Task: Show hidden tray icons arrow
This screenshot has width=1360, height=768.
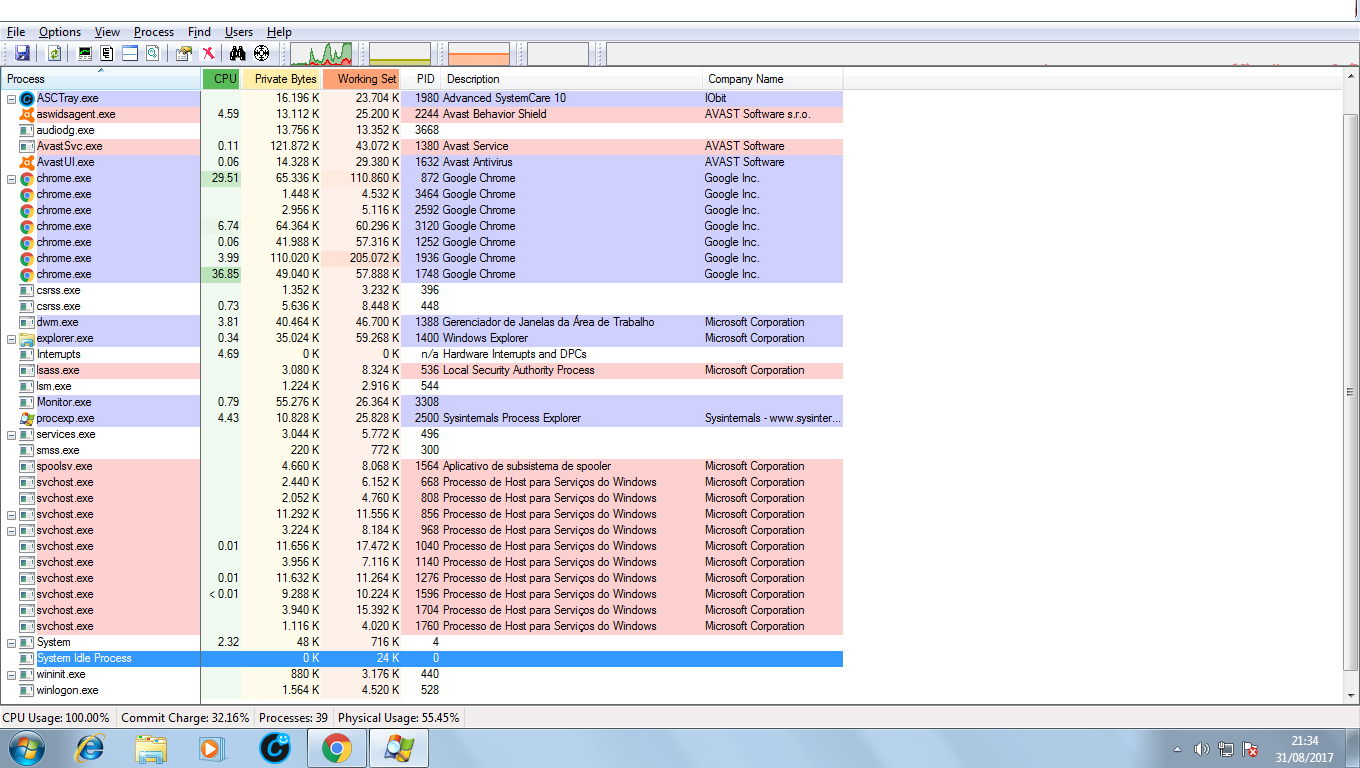Action: tap(1178, 749)
